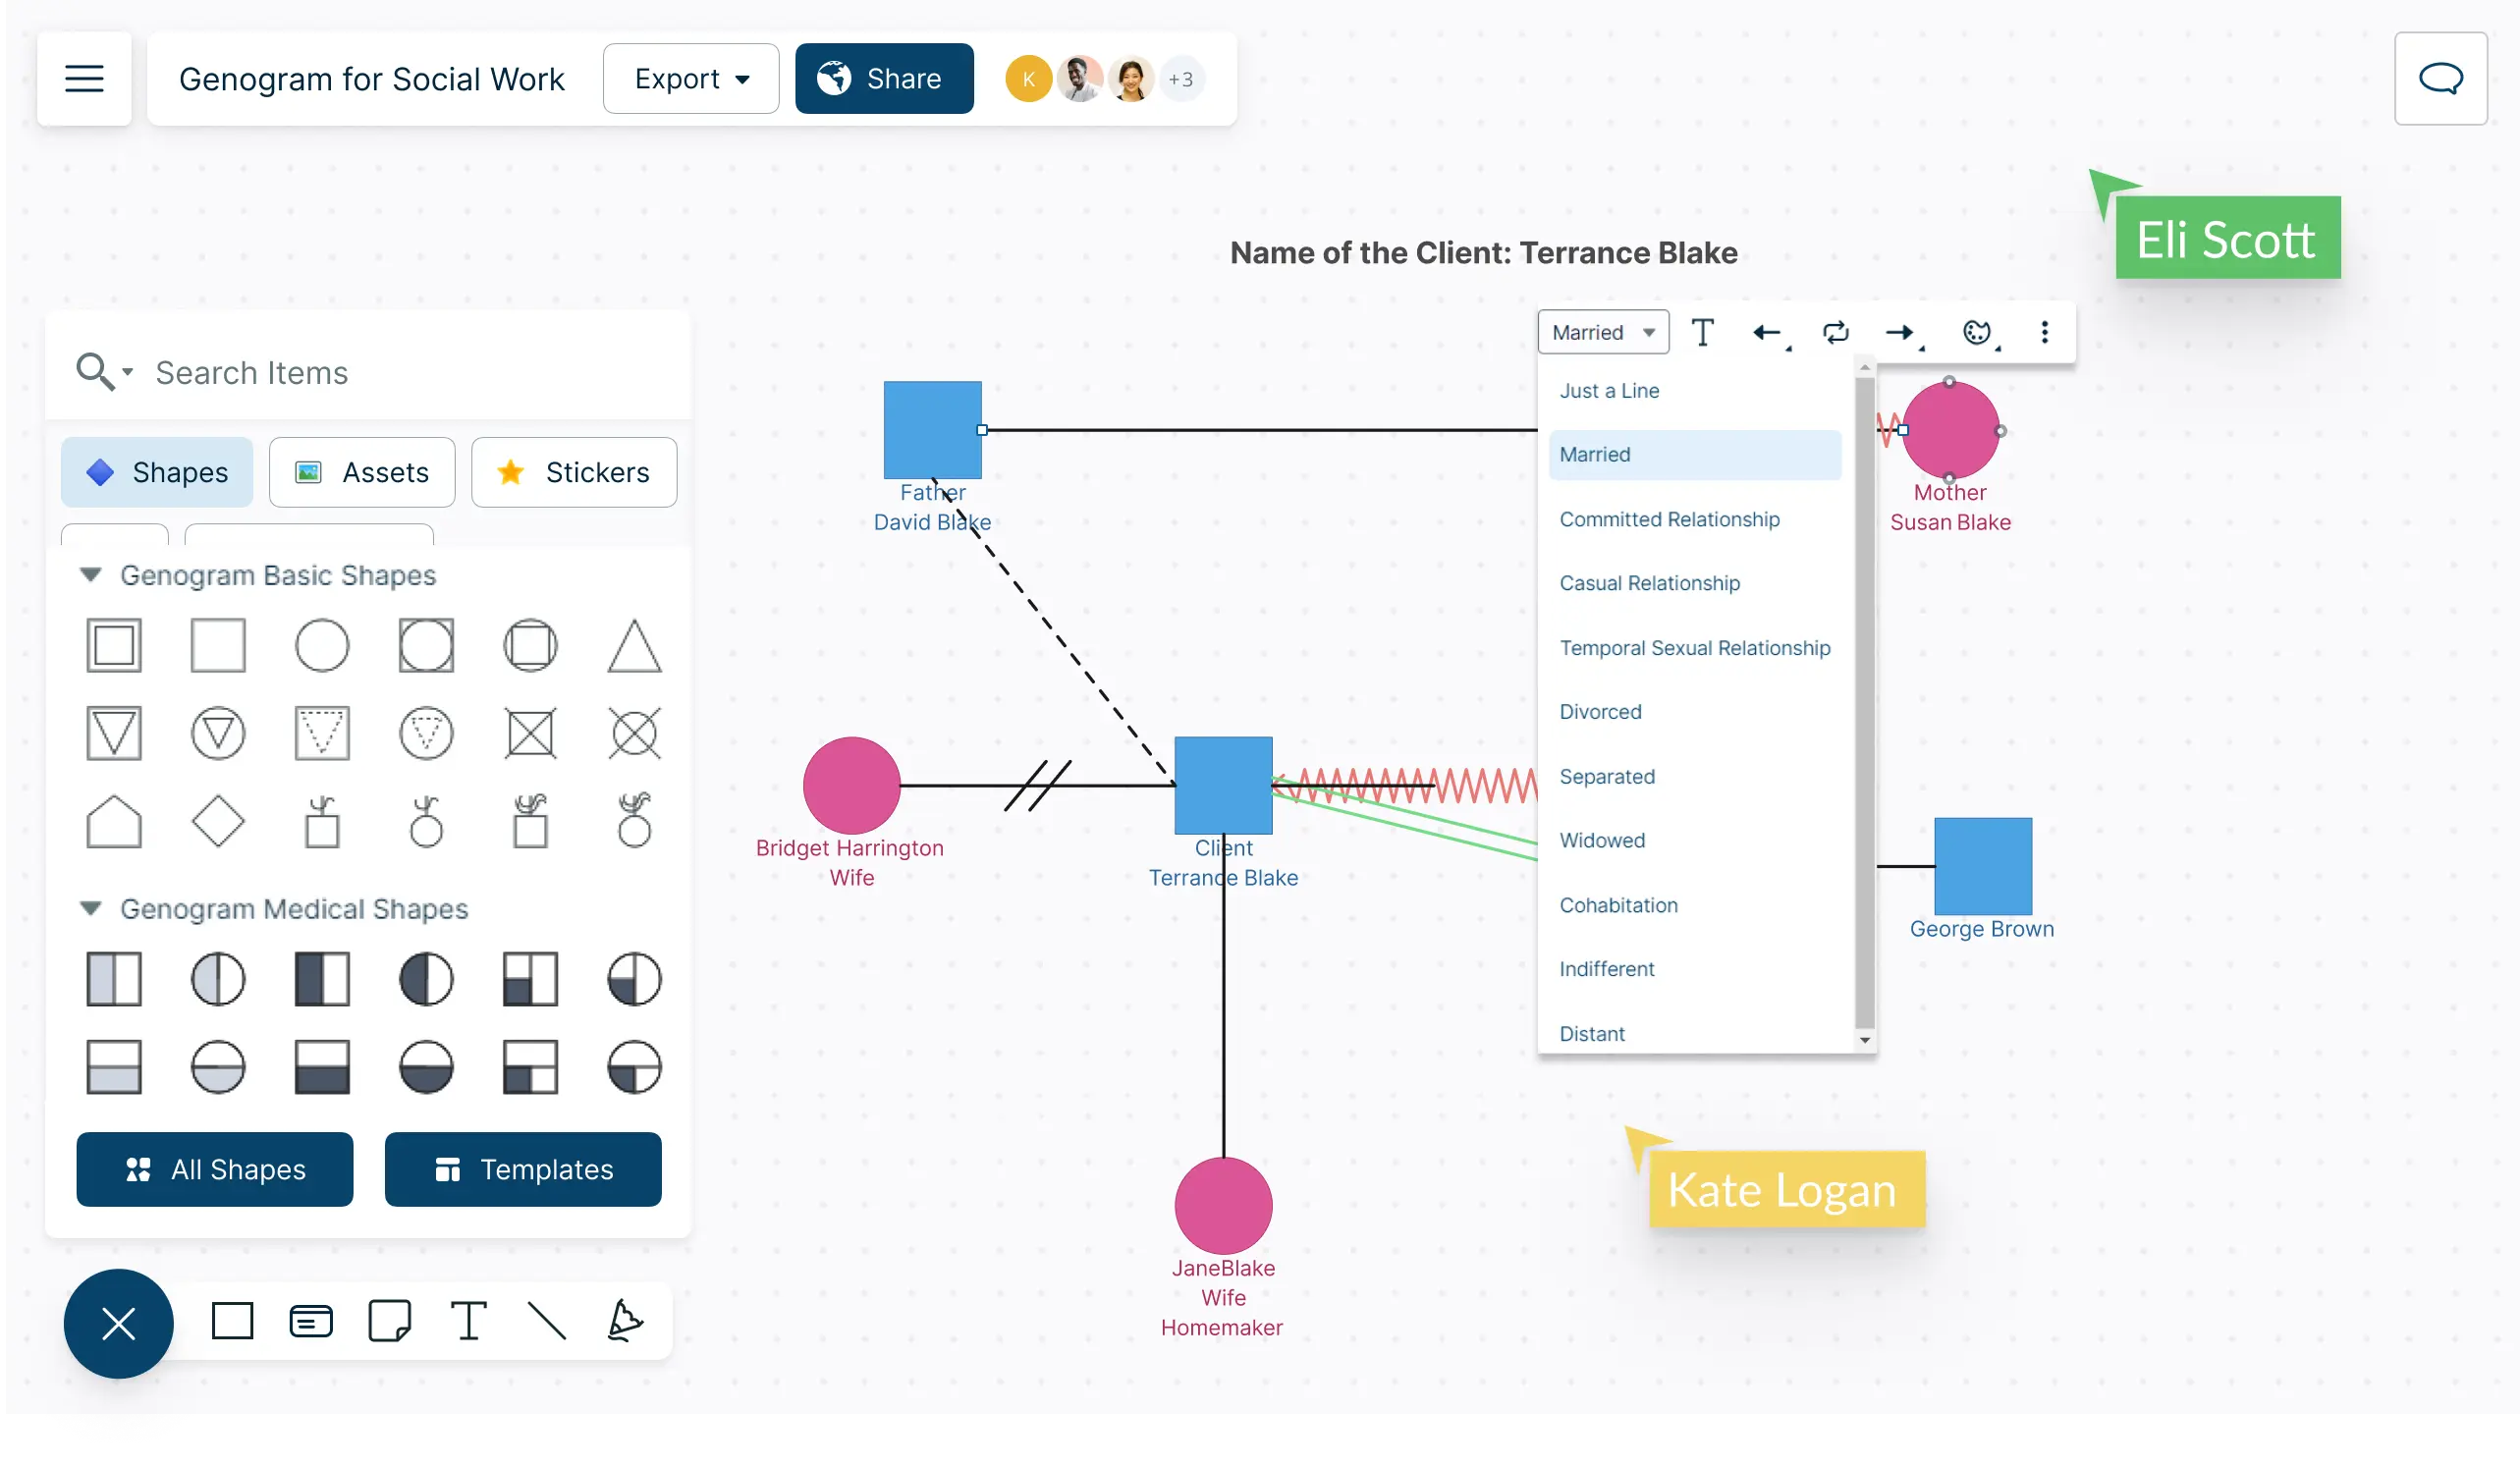Click the more options ellipsis icon
The image size is (2520, 1466).
[2046, 333]
